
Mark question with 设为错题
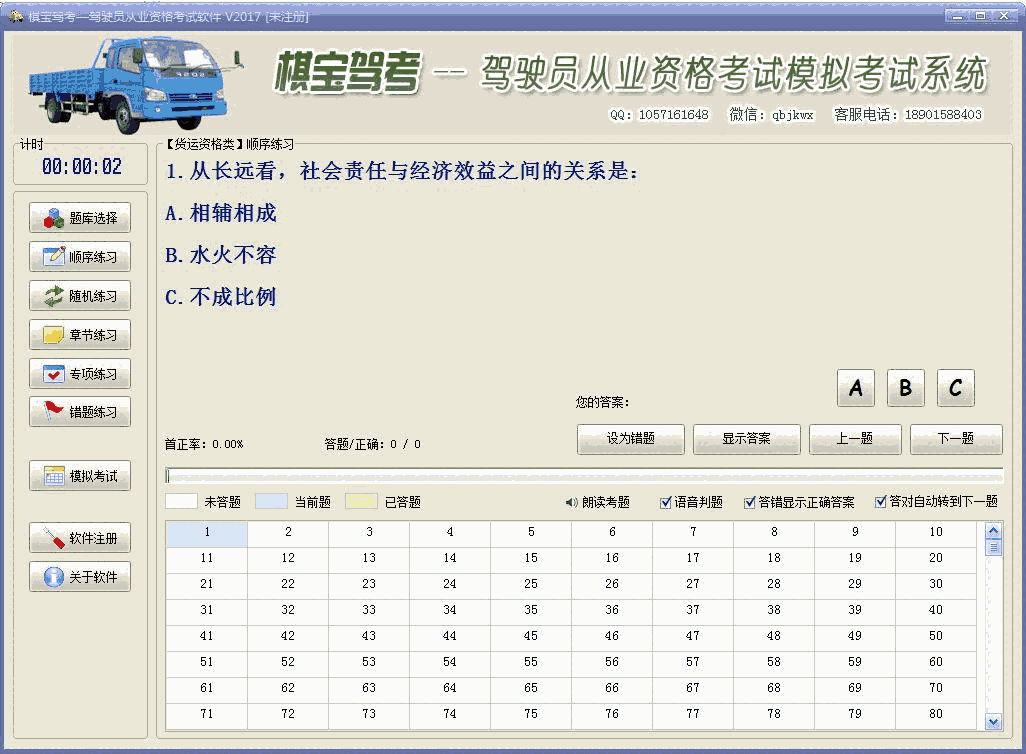click(x=630, y=439)
